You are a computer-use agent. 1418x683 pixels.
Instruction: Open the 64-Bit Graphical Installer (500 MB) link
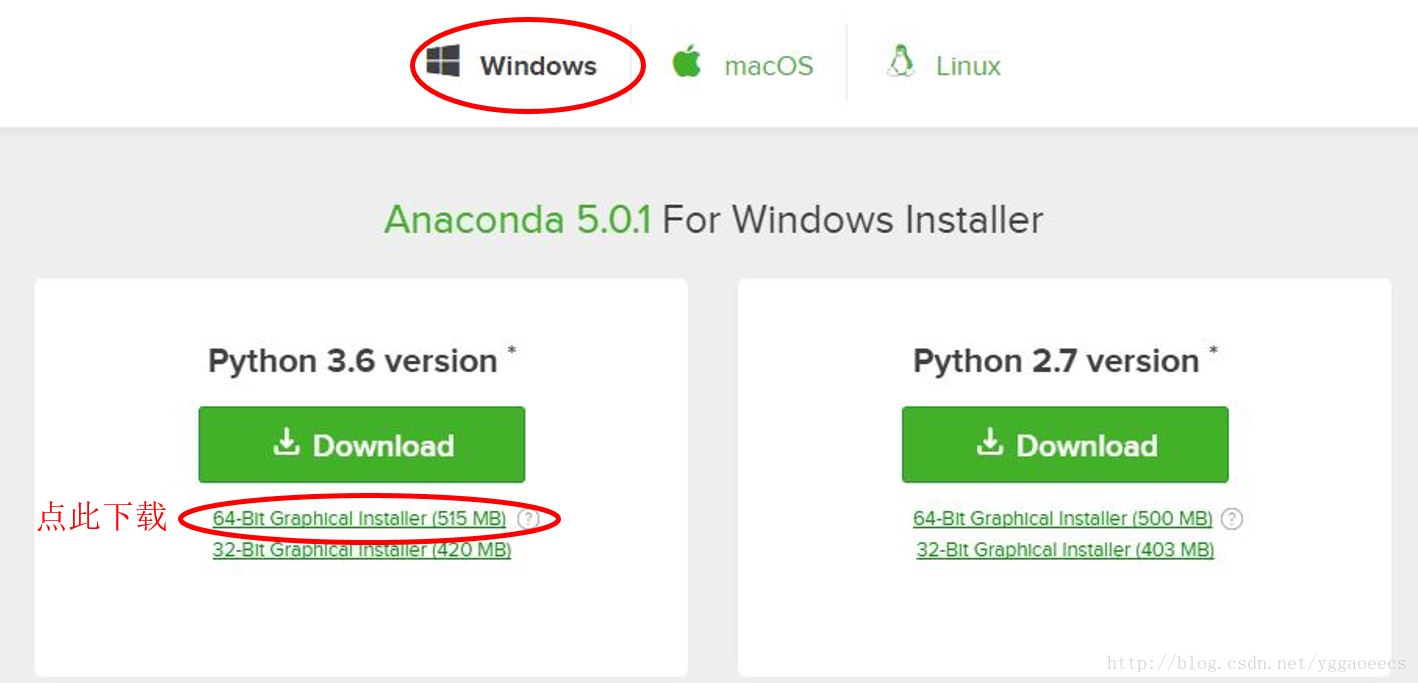click(1062, 519)
